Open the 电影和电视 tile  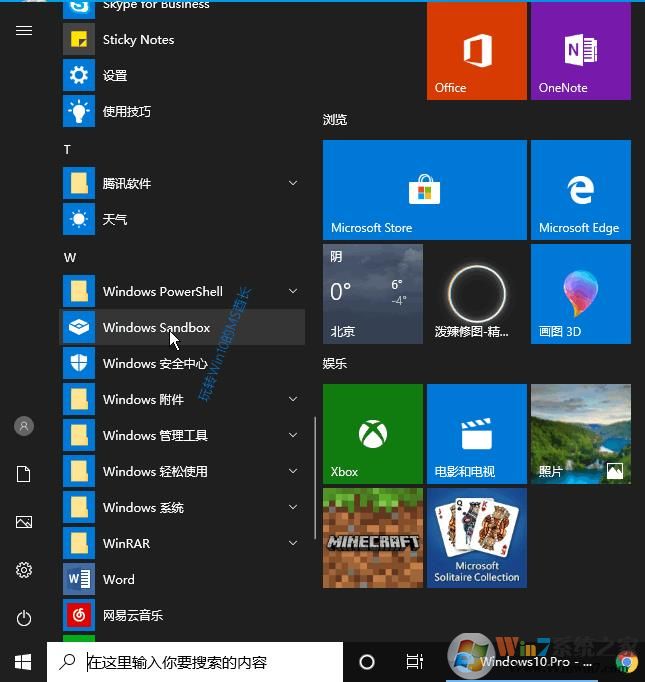[x=477, y=434]
